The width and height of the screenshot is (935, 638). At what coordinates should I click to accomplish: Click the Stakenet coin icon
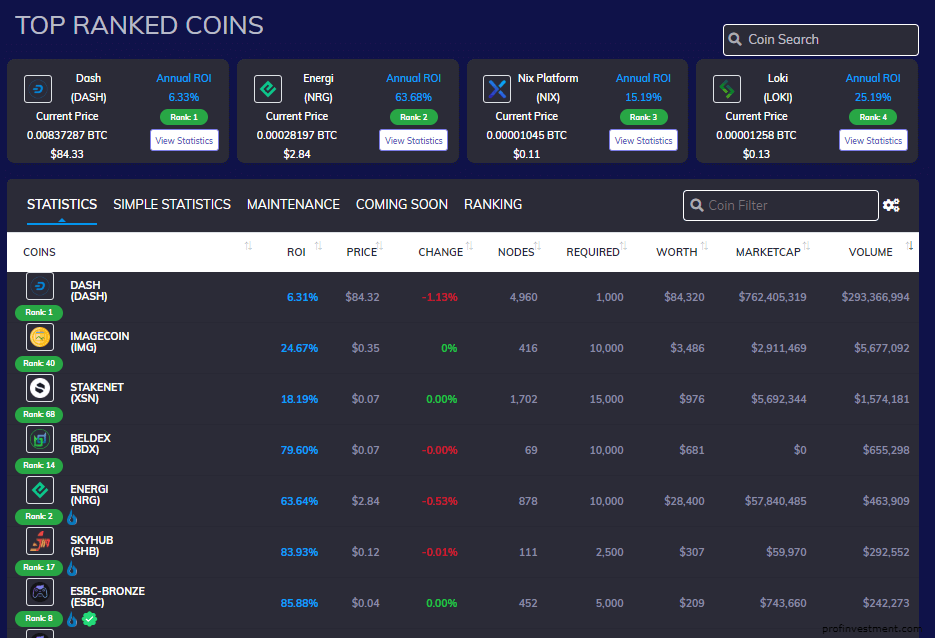click(x=40, y=388)
